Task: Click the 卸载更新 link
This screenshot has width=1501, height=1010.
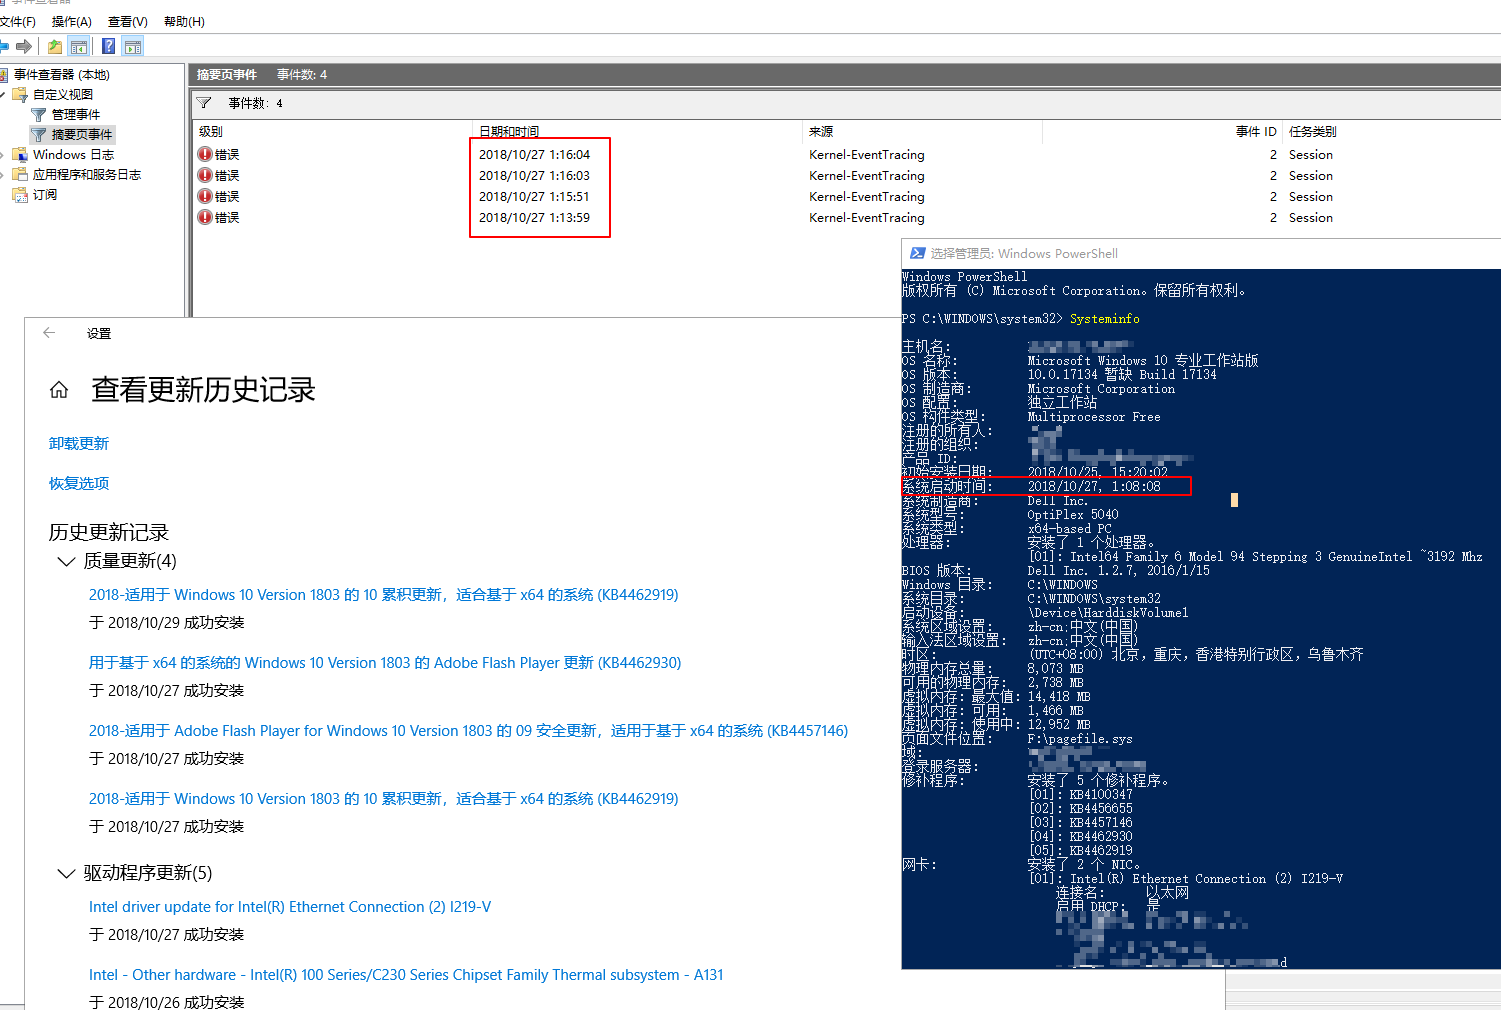Action: pos(79,443)
